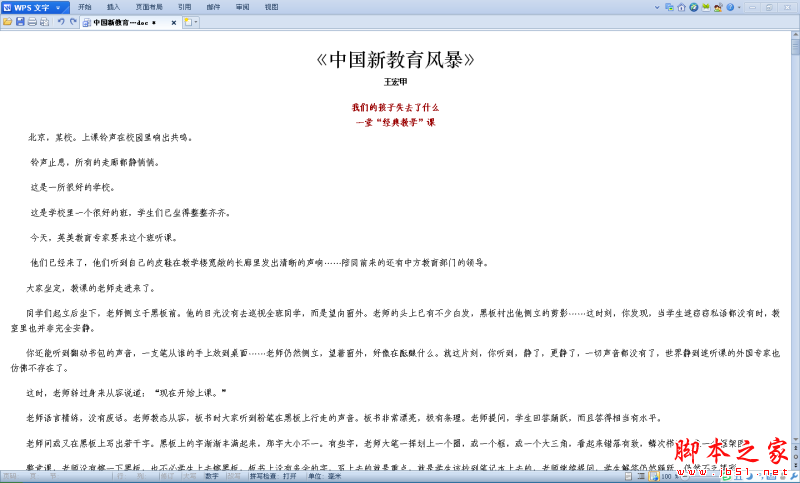The height and width of the screenshot is (483, 800).
Task: Toggle 改写 mode in status bar
Action: click(x=234, y=476)
